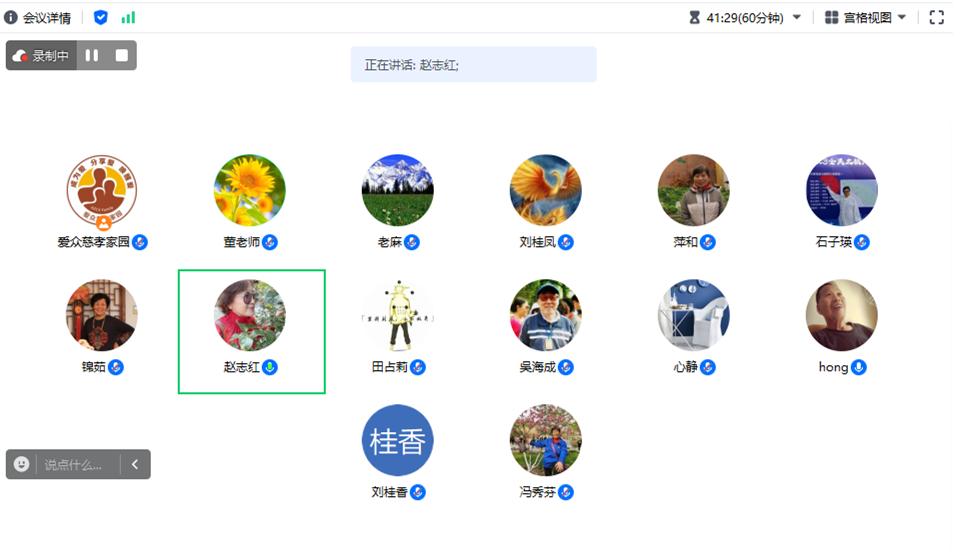Pause the cloud recording

[x=92, y=55]
